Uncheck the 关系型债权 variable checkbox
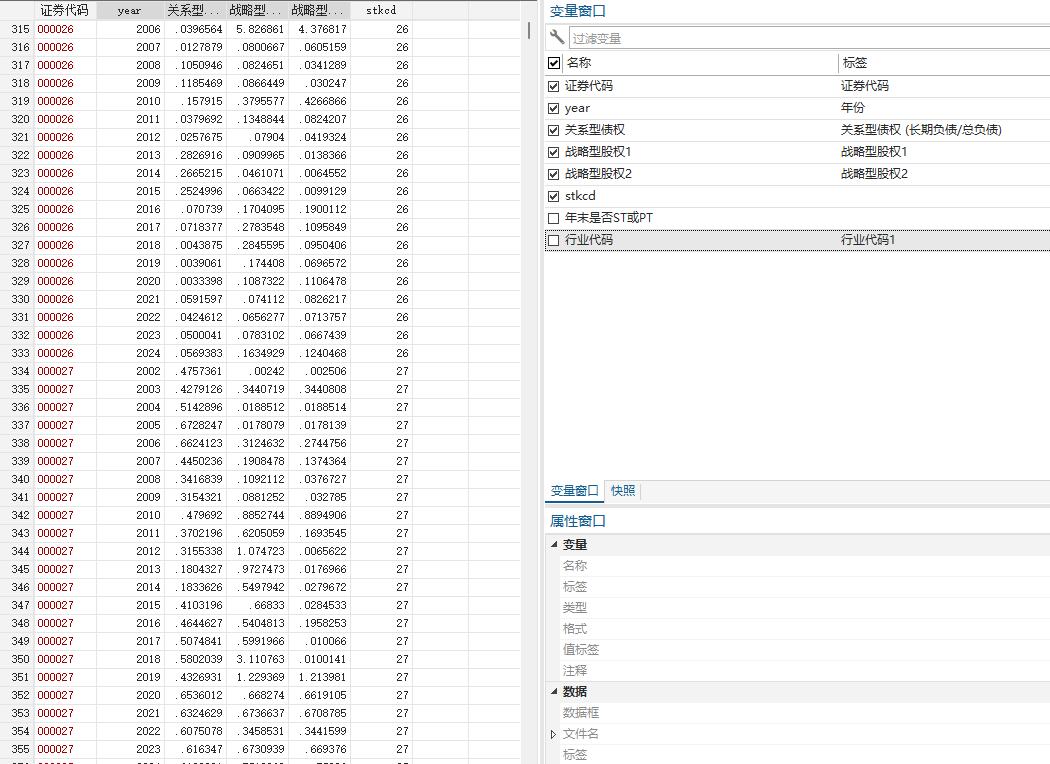 click(555, 130)
